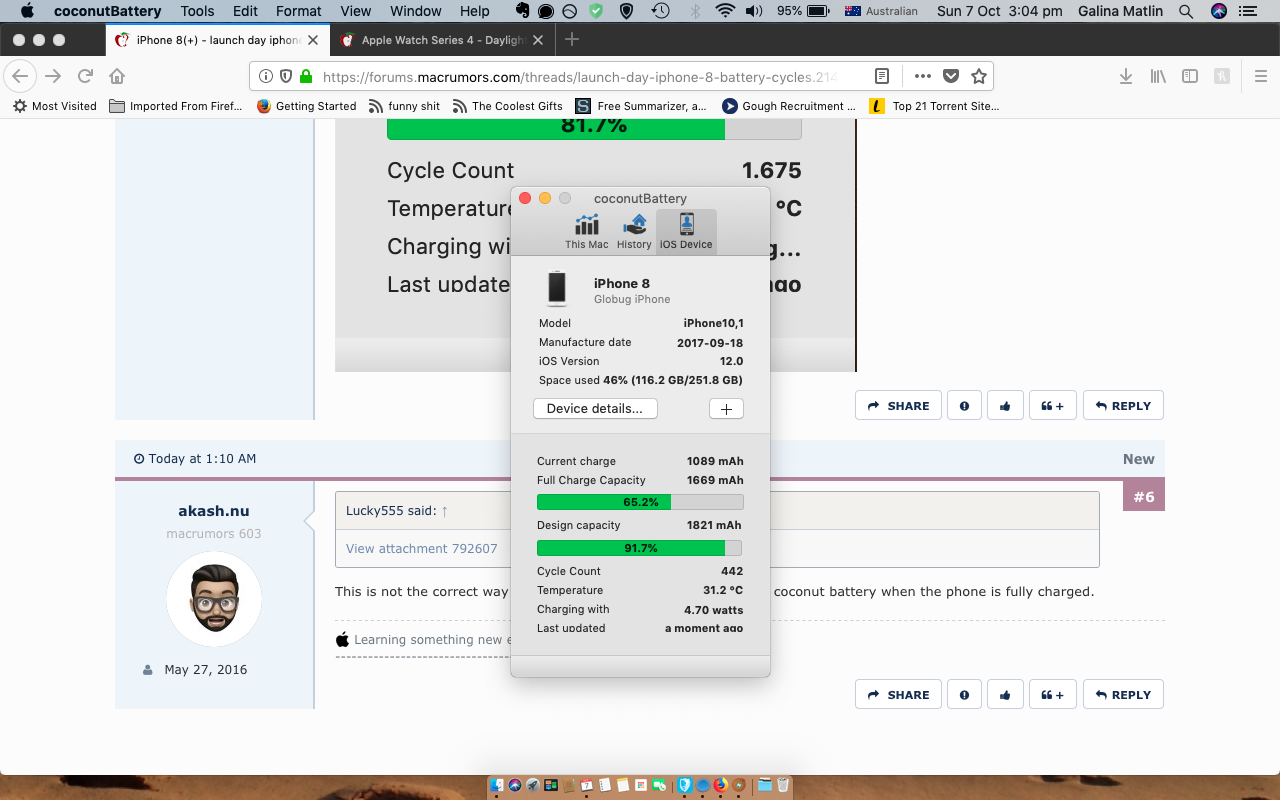Image resolution: width=1280 pixels, height=800 pixels.
Task: Open the Help menu
Action: click(x=475, y=11)
